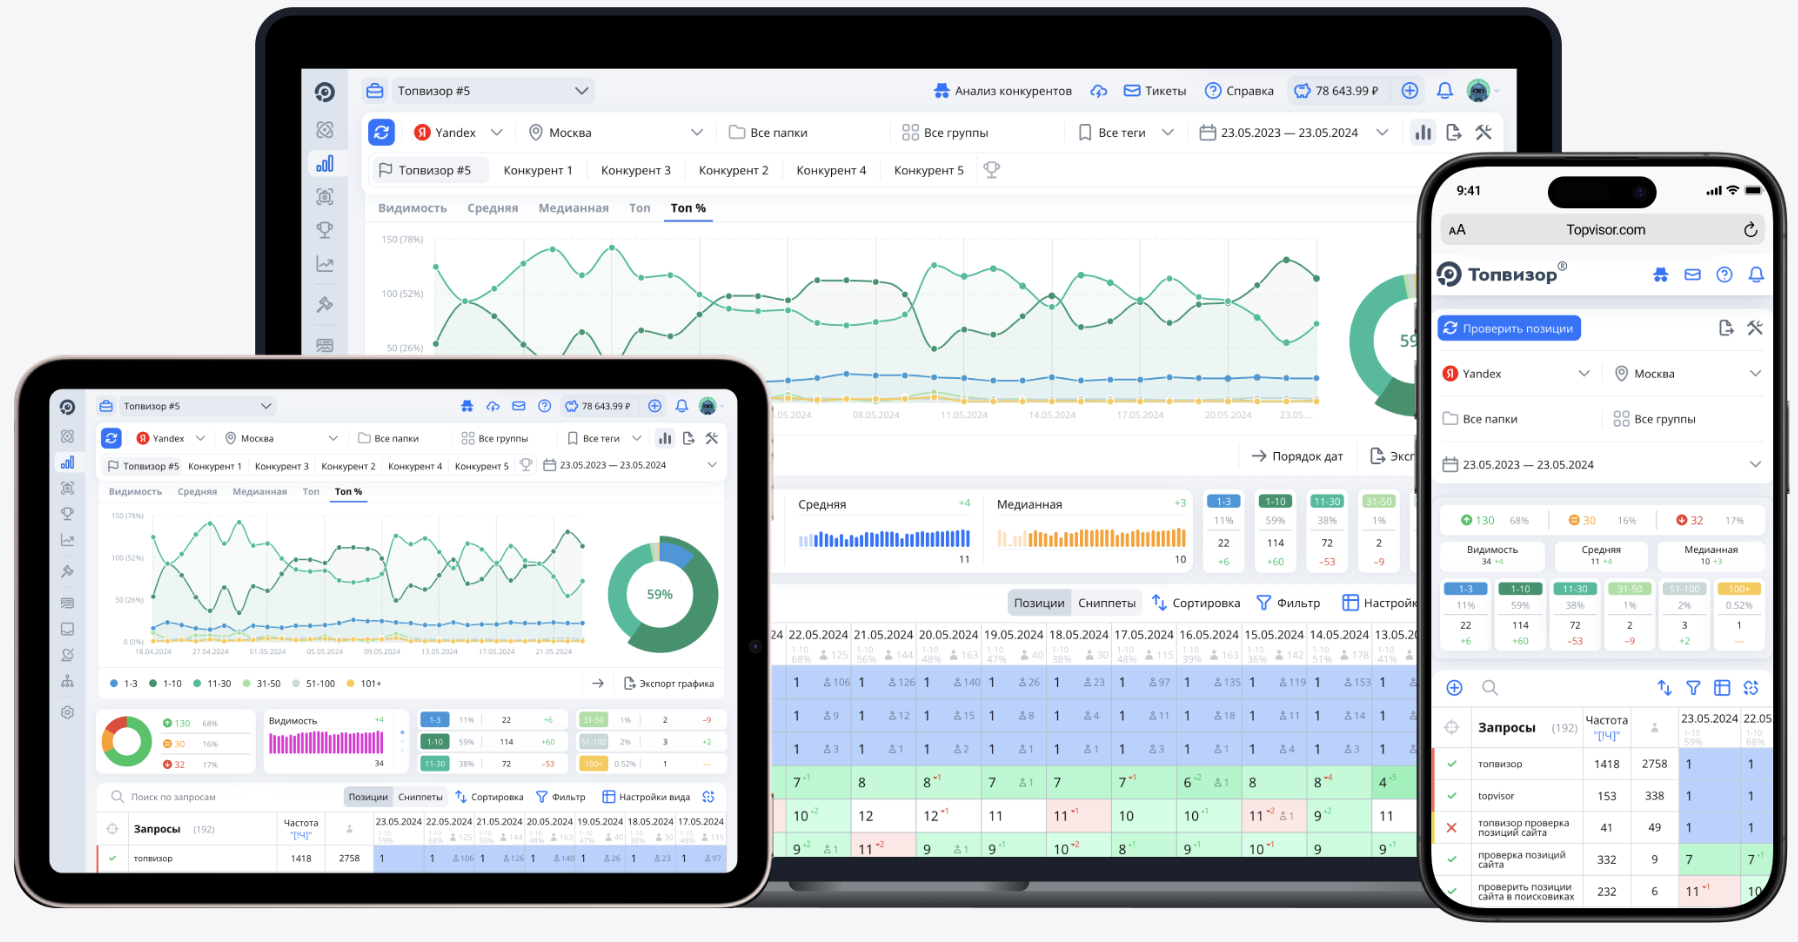Viewport: 1798px width, 942px height.
Task: Click the export file icon on laptop toolbar
Action: point(1454,132)
